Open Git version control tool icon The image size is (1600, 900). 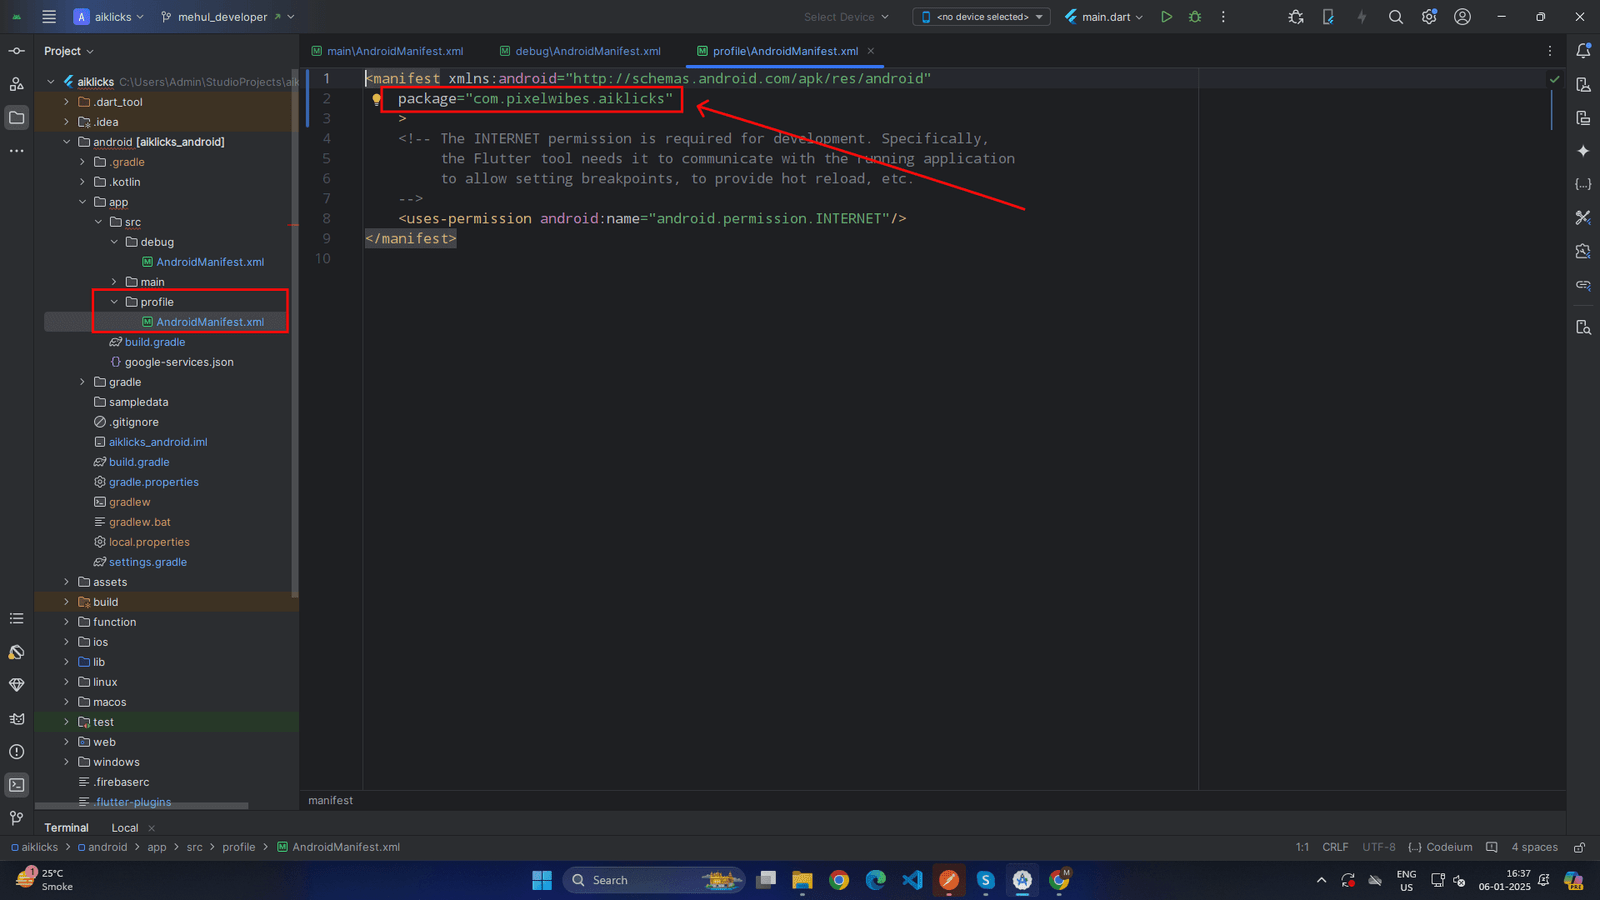[17, 818]
